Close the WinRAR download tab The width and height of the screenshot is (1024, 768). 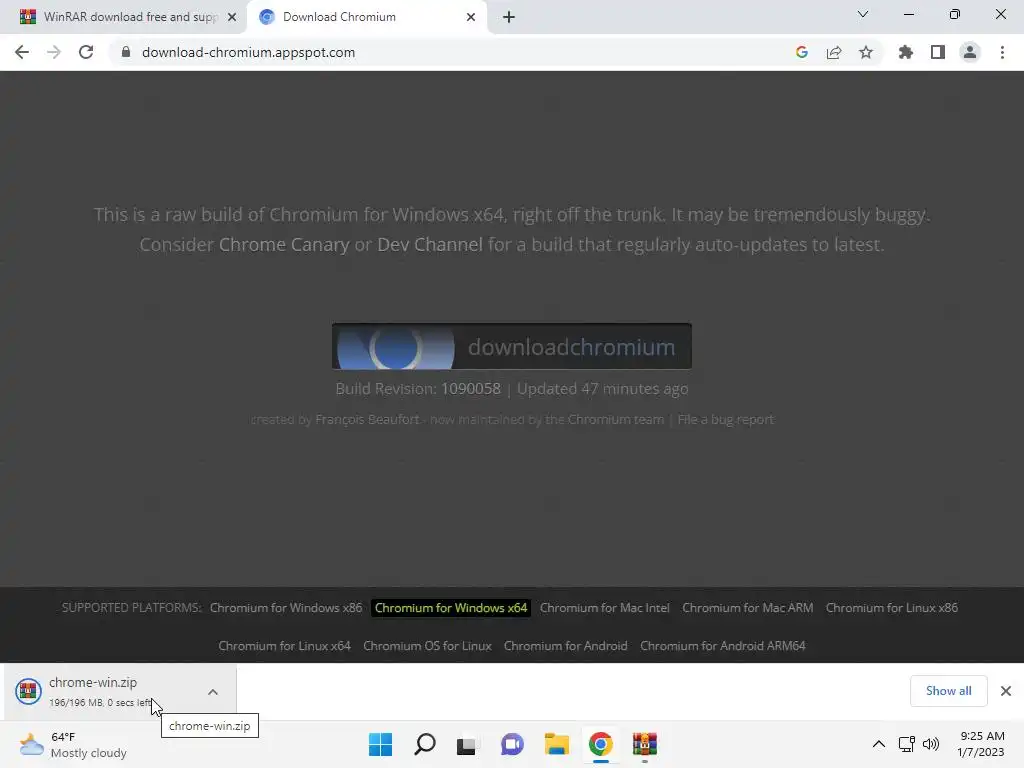232,17
